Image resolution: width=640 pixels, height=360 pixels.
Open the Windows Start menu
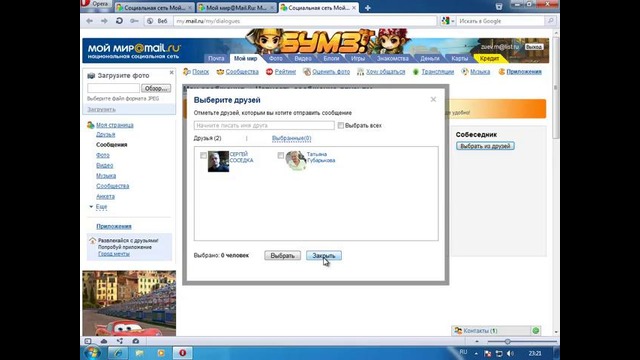click(x=93, y=353)
